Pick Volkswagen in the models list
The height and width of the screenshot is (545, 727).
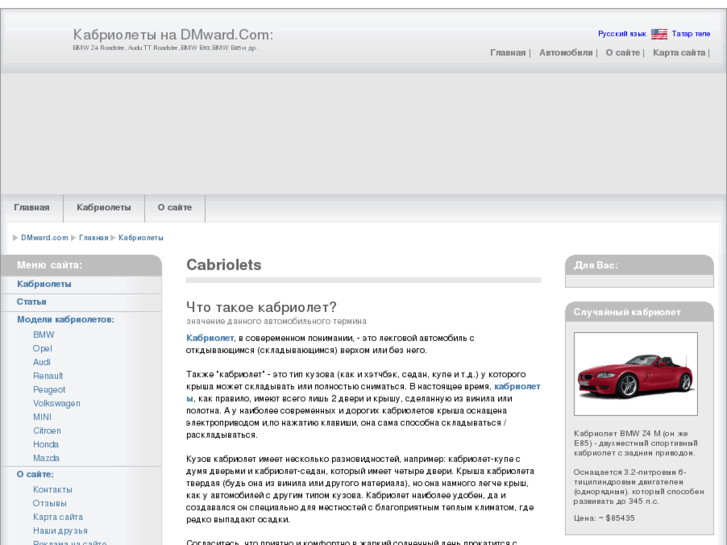click(x=56, y=403)
